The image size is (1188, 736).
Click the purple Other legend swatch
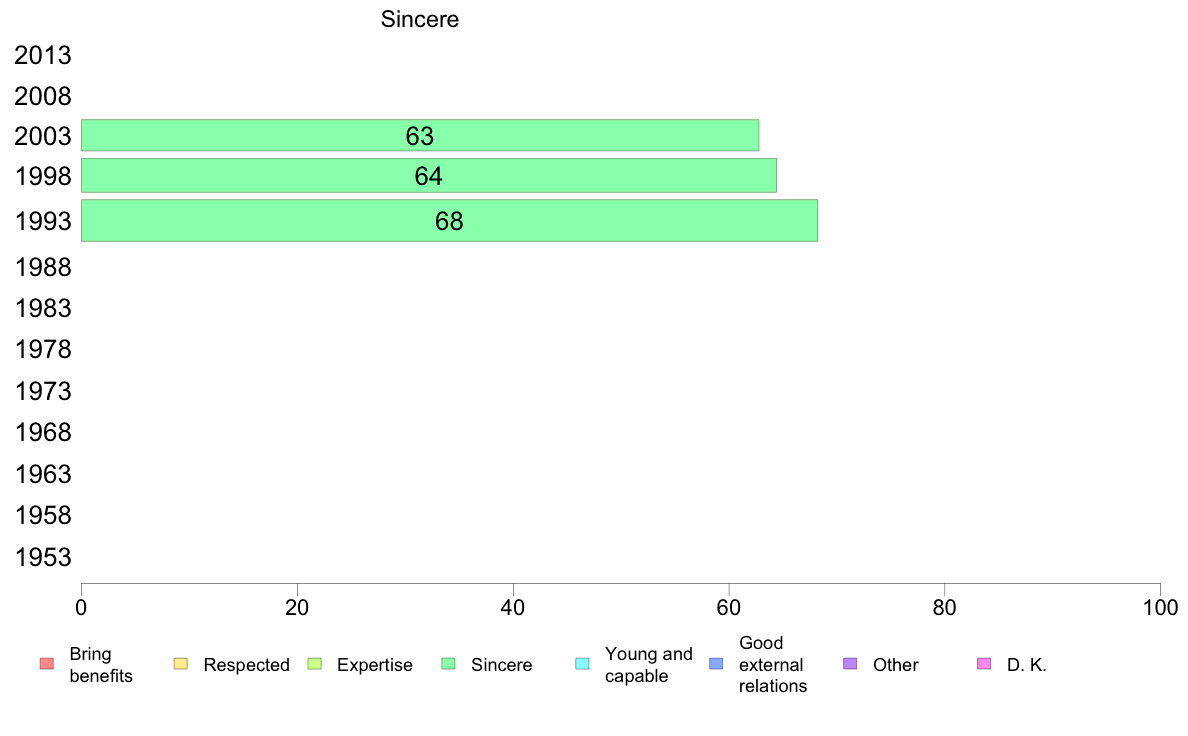[x=850, y=664]
